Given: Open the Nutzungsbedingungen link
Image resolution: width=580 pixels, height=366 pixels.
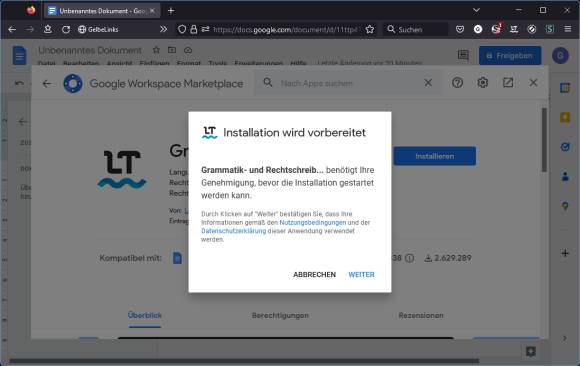Looking at the screenshot, I should click(x=313, y=222).
